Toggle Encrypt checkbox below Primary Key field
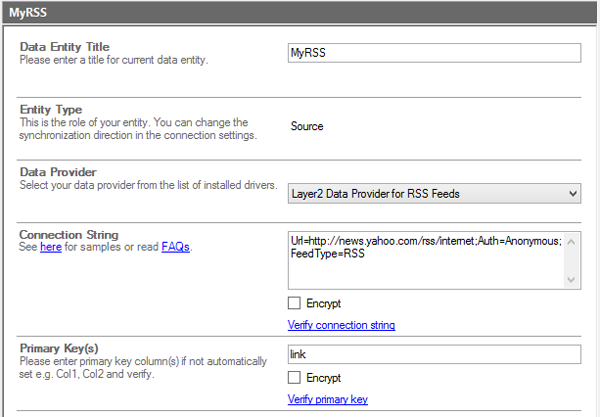 (x=294, y=378)
